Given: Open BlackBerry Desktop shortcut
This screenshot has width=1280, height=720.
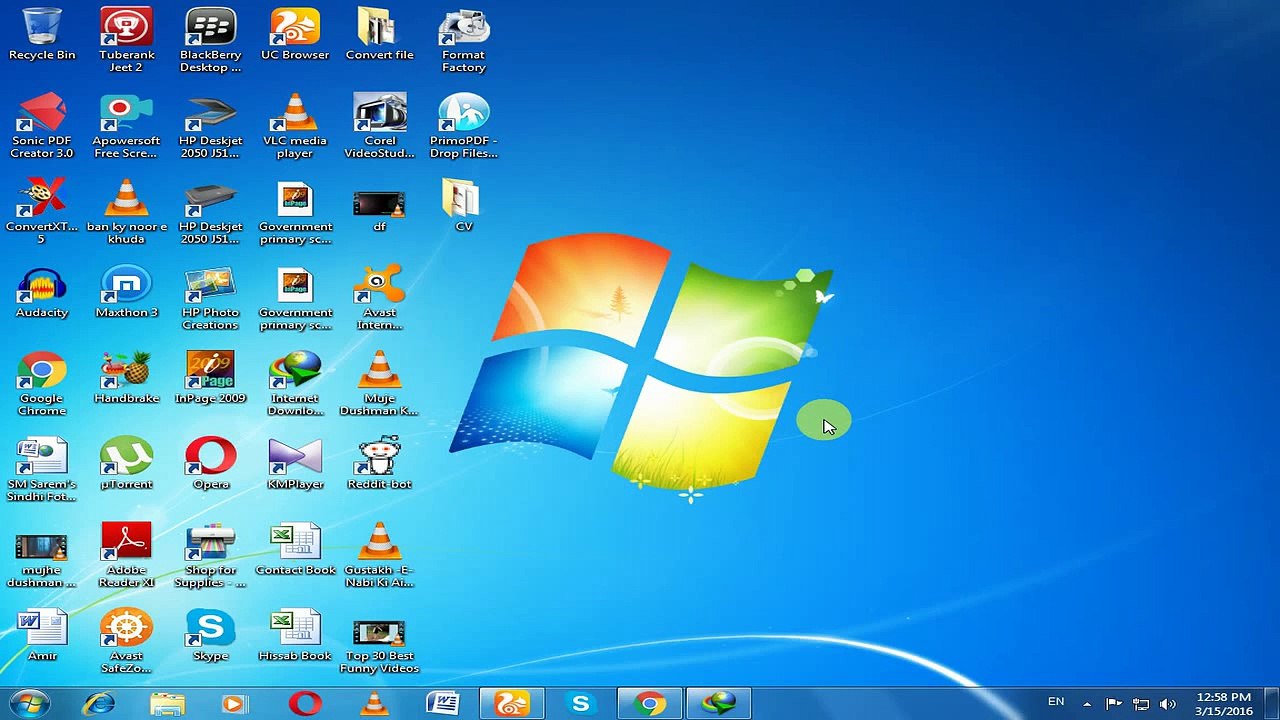Looking at the screenshot, I should (x=210, y=40).
